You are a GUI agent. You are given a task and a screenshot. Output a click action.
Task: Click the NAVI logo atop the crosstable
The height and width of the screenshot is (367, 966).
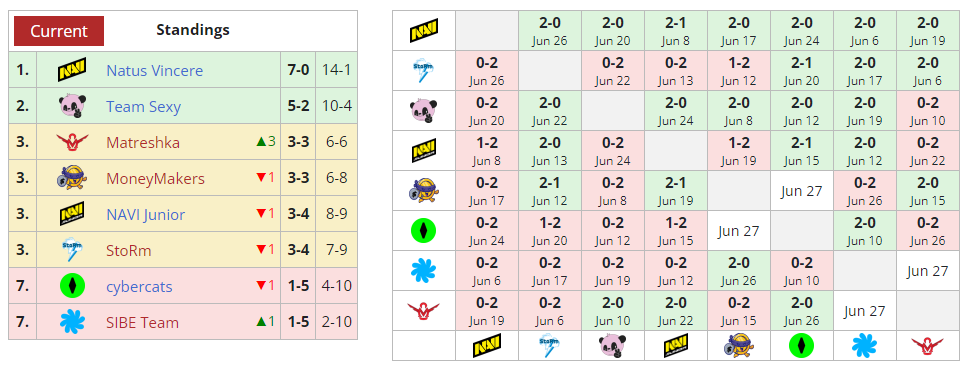pos(424,30)
